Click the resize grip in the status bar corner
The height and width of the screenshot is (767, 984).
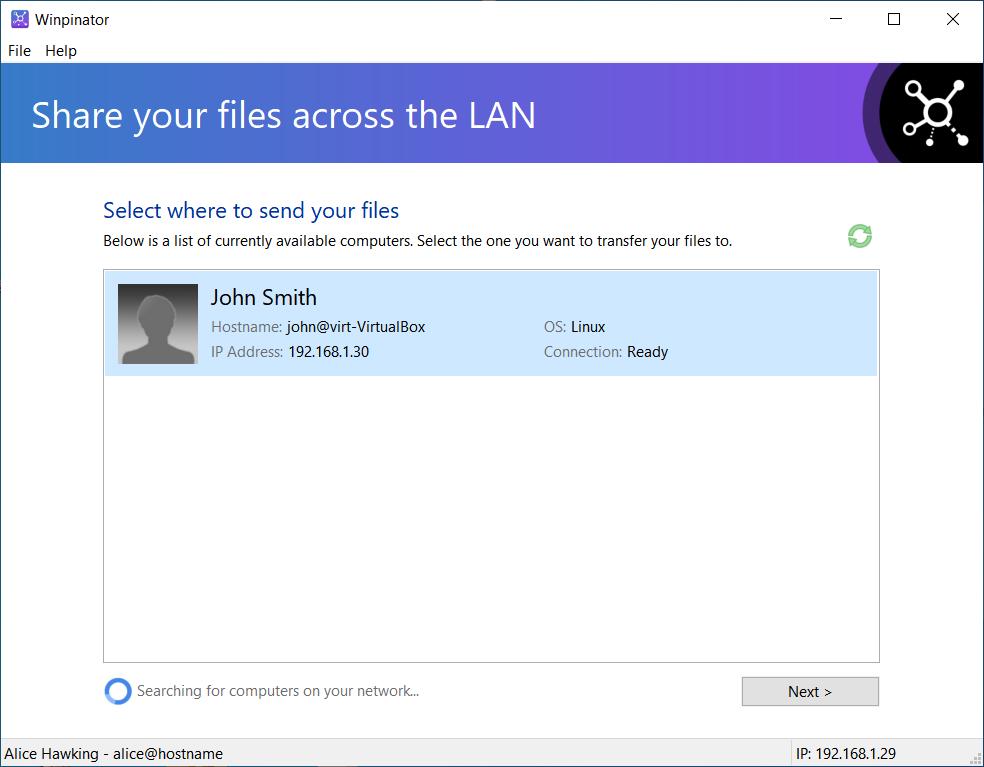pos(977,760)
